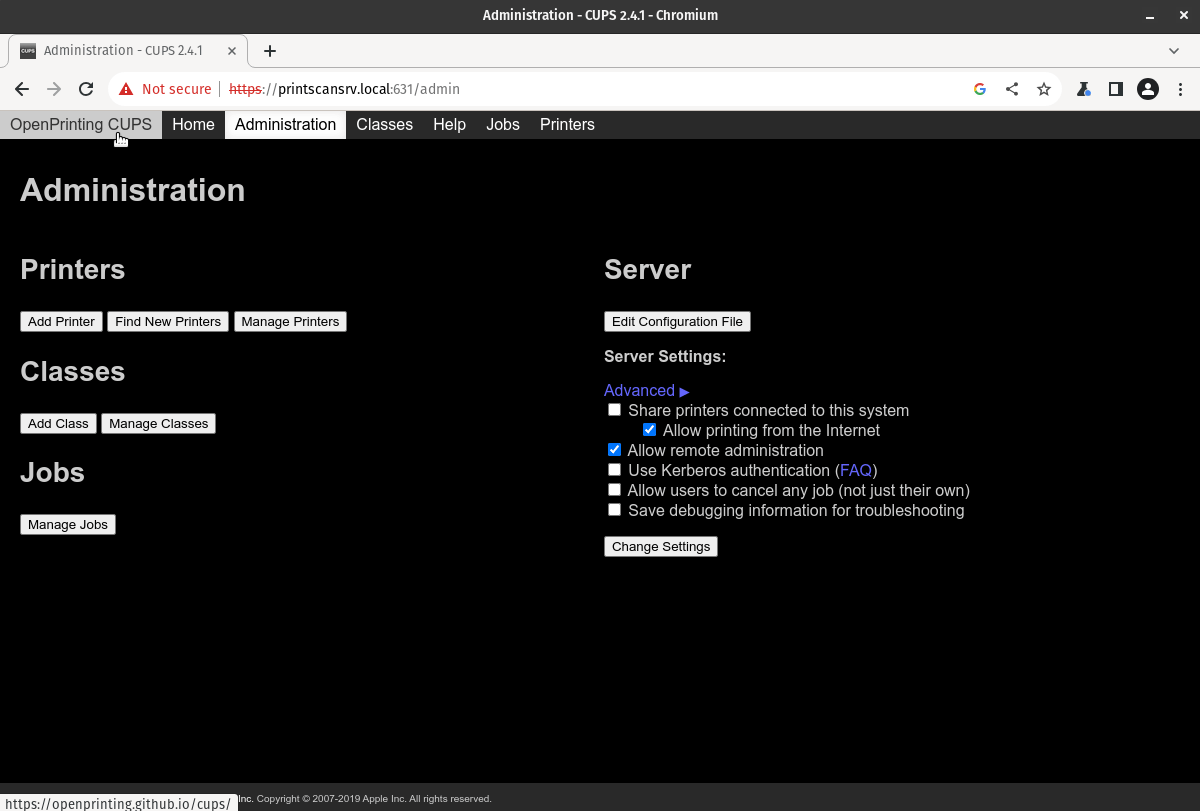Open the Google icon in the address bar
1200x811 pixels.
pyautogui.click(x=980, y=89)
